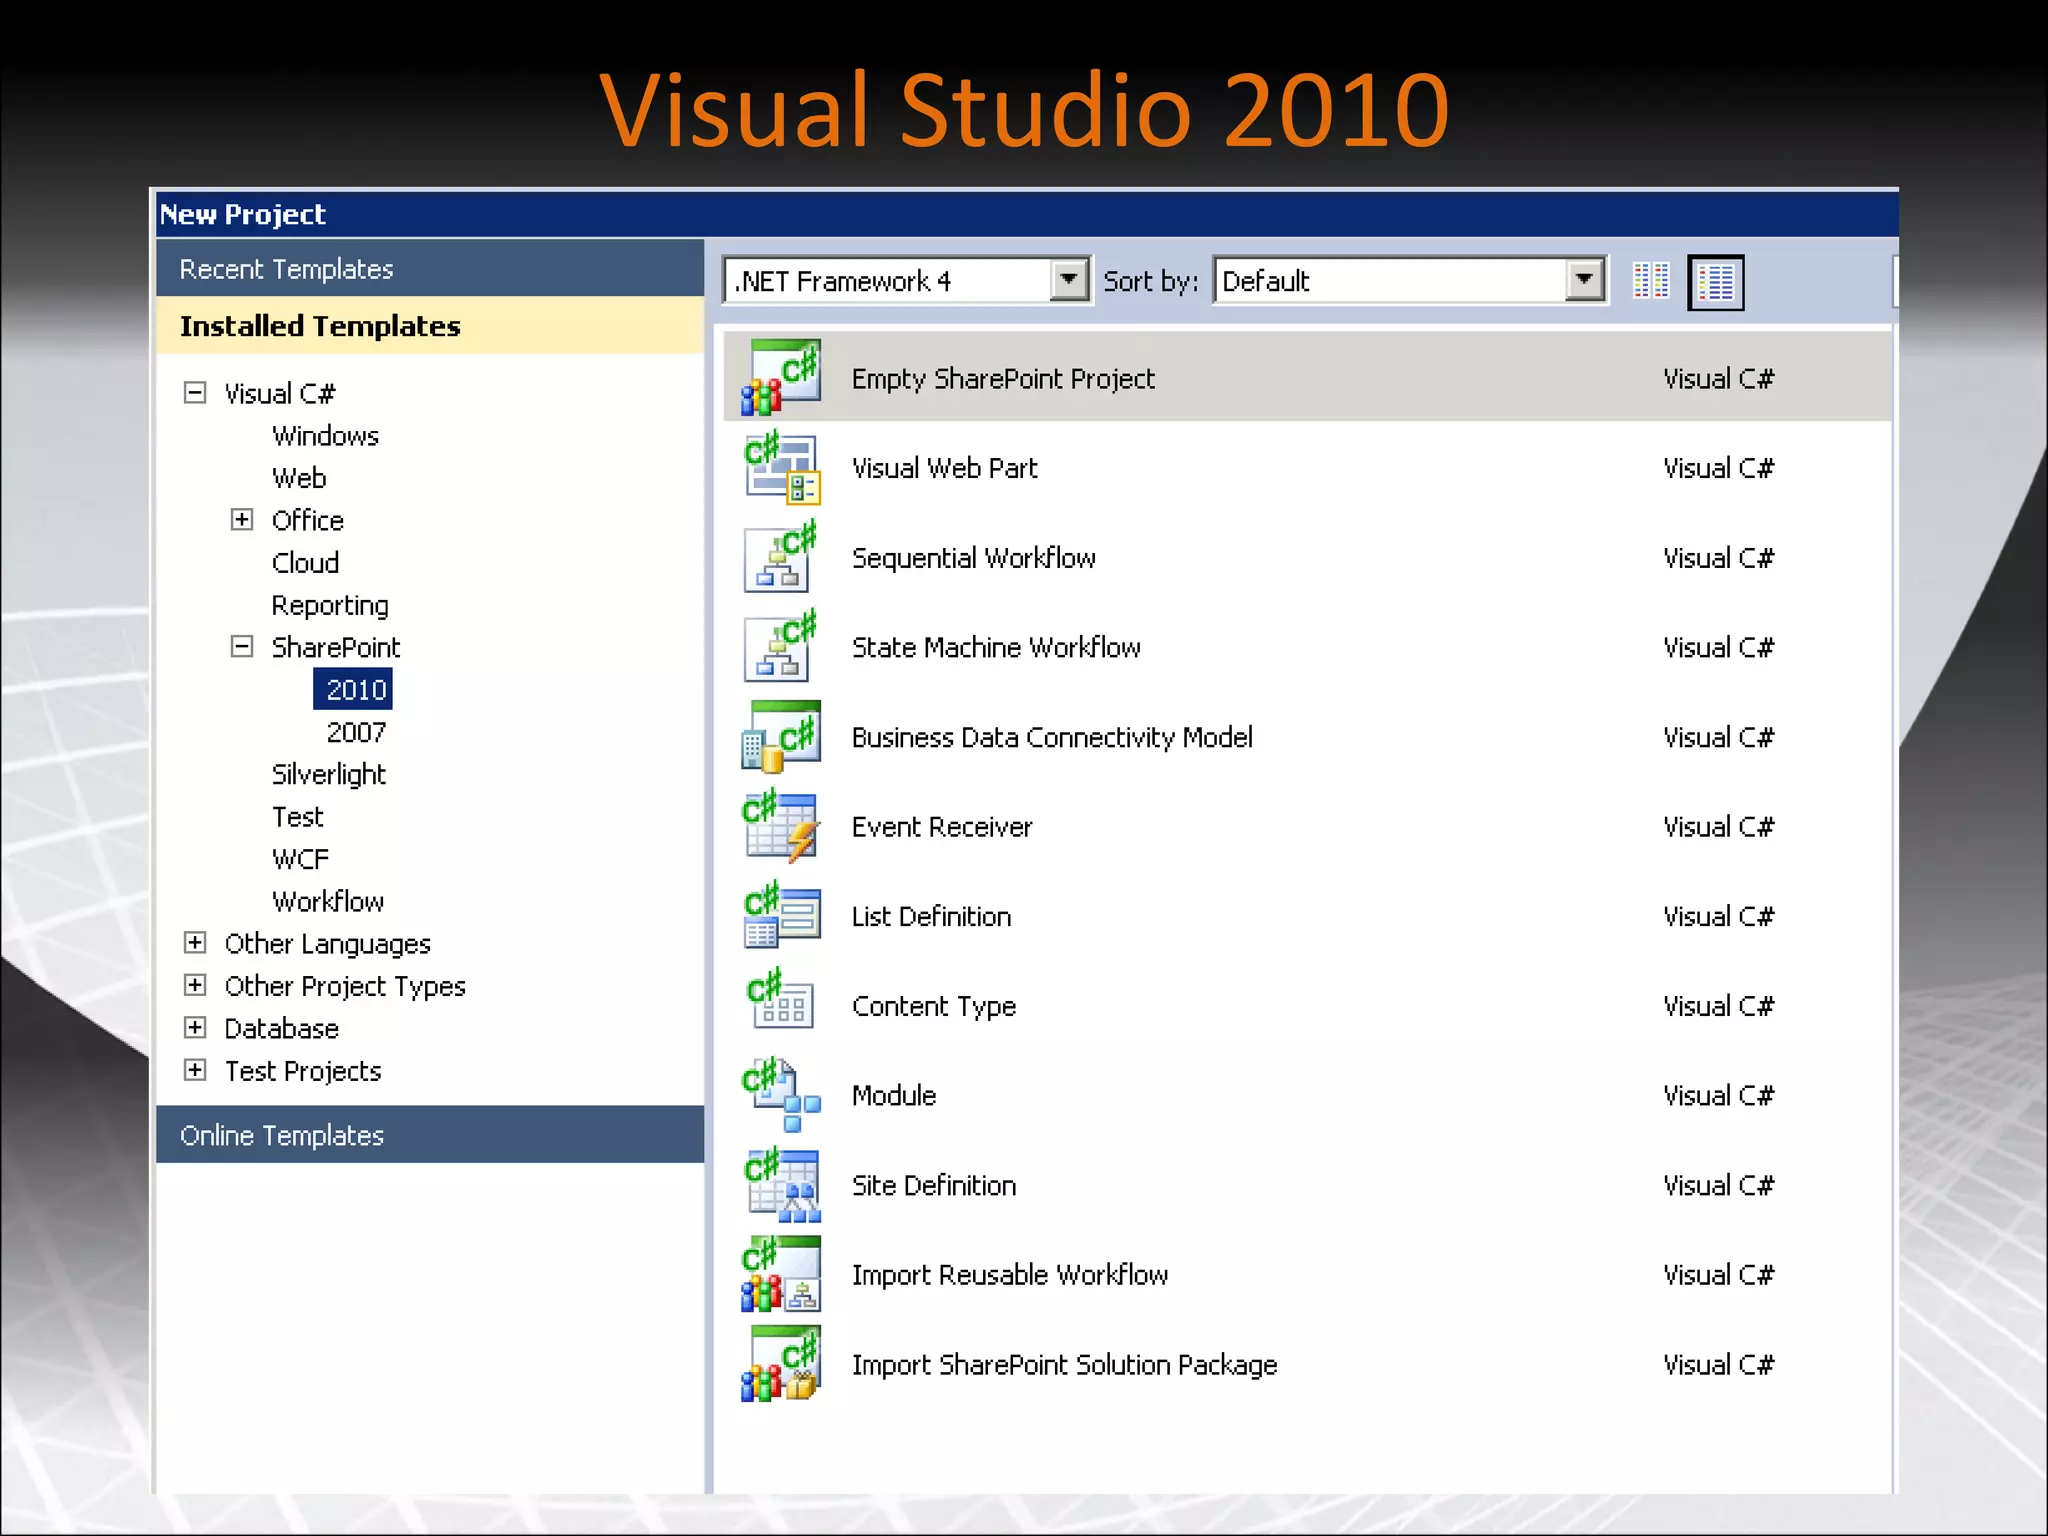The width and height of the screenshot is (2048, 1536).
Task: Click 'Visual C#' language in Event Receiver row
Action: (1718, 827)
